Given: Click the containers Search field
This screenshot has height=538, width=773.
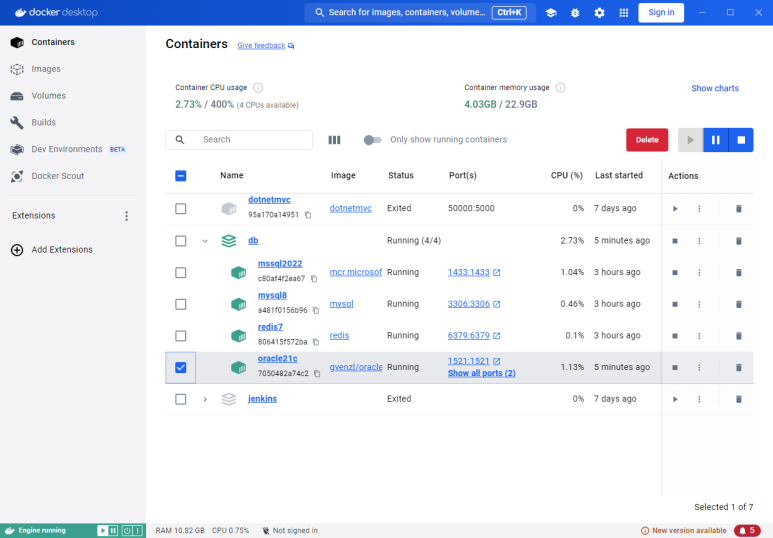Looking at the screenshot, I should [239, 140].
